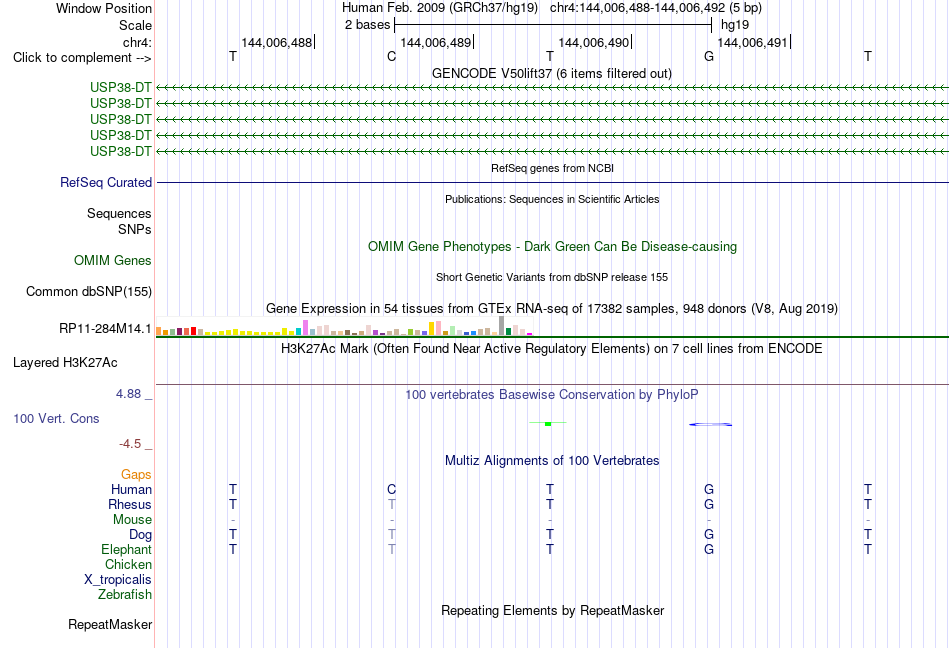
Task: Click the Rhesus species label
Action: click(130, 504)
